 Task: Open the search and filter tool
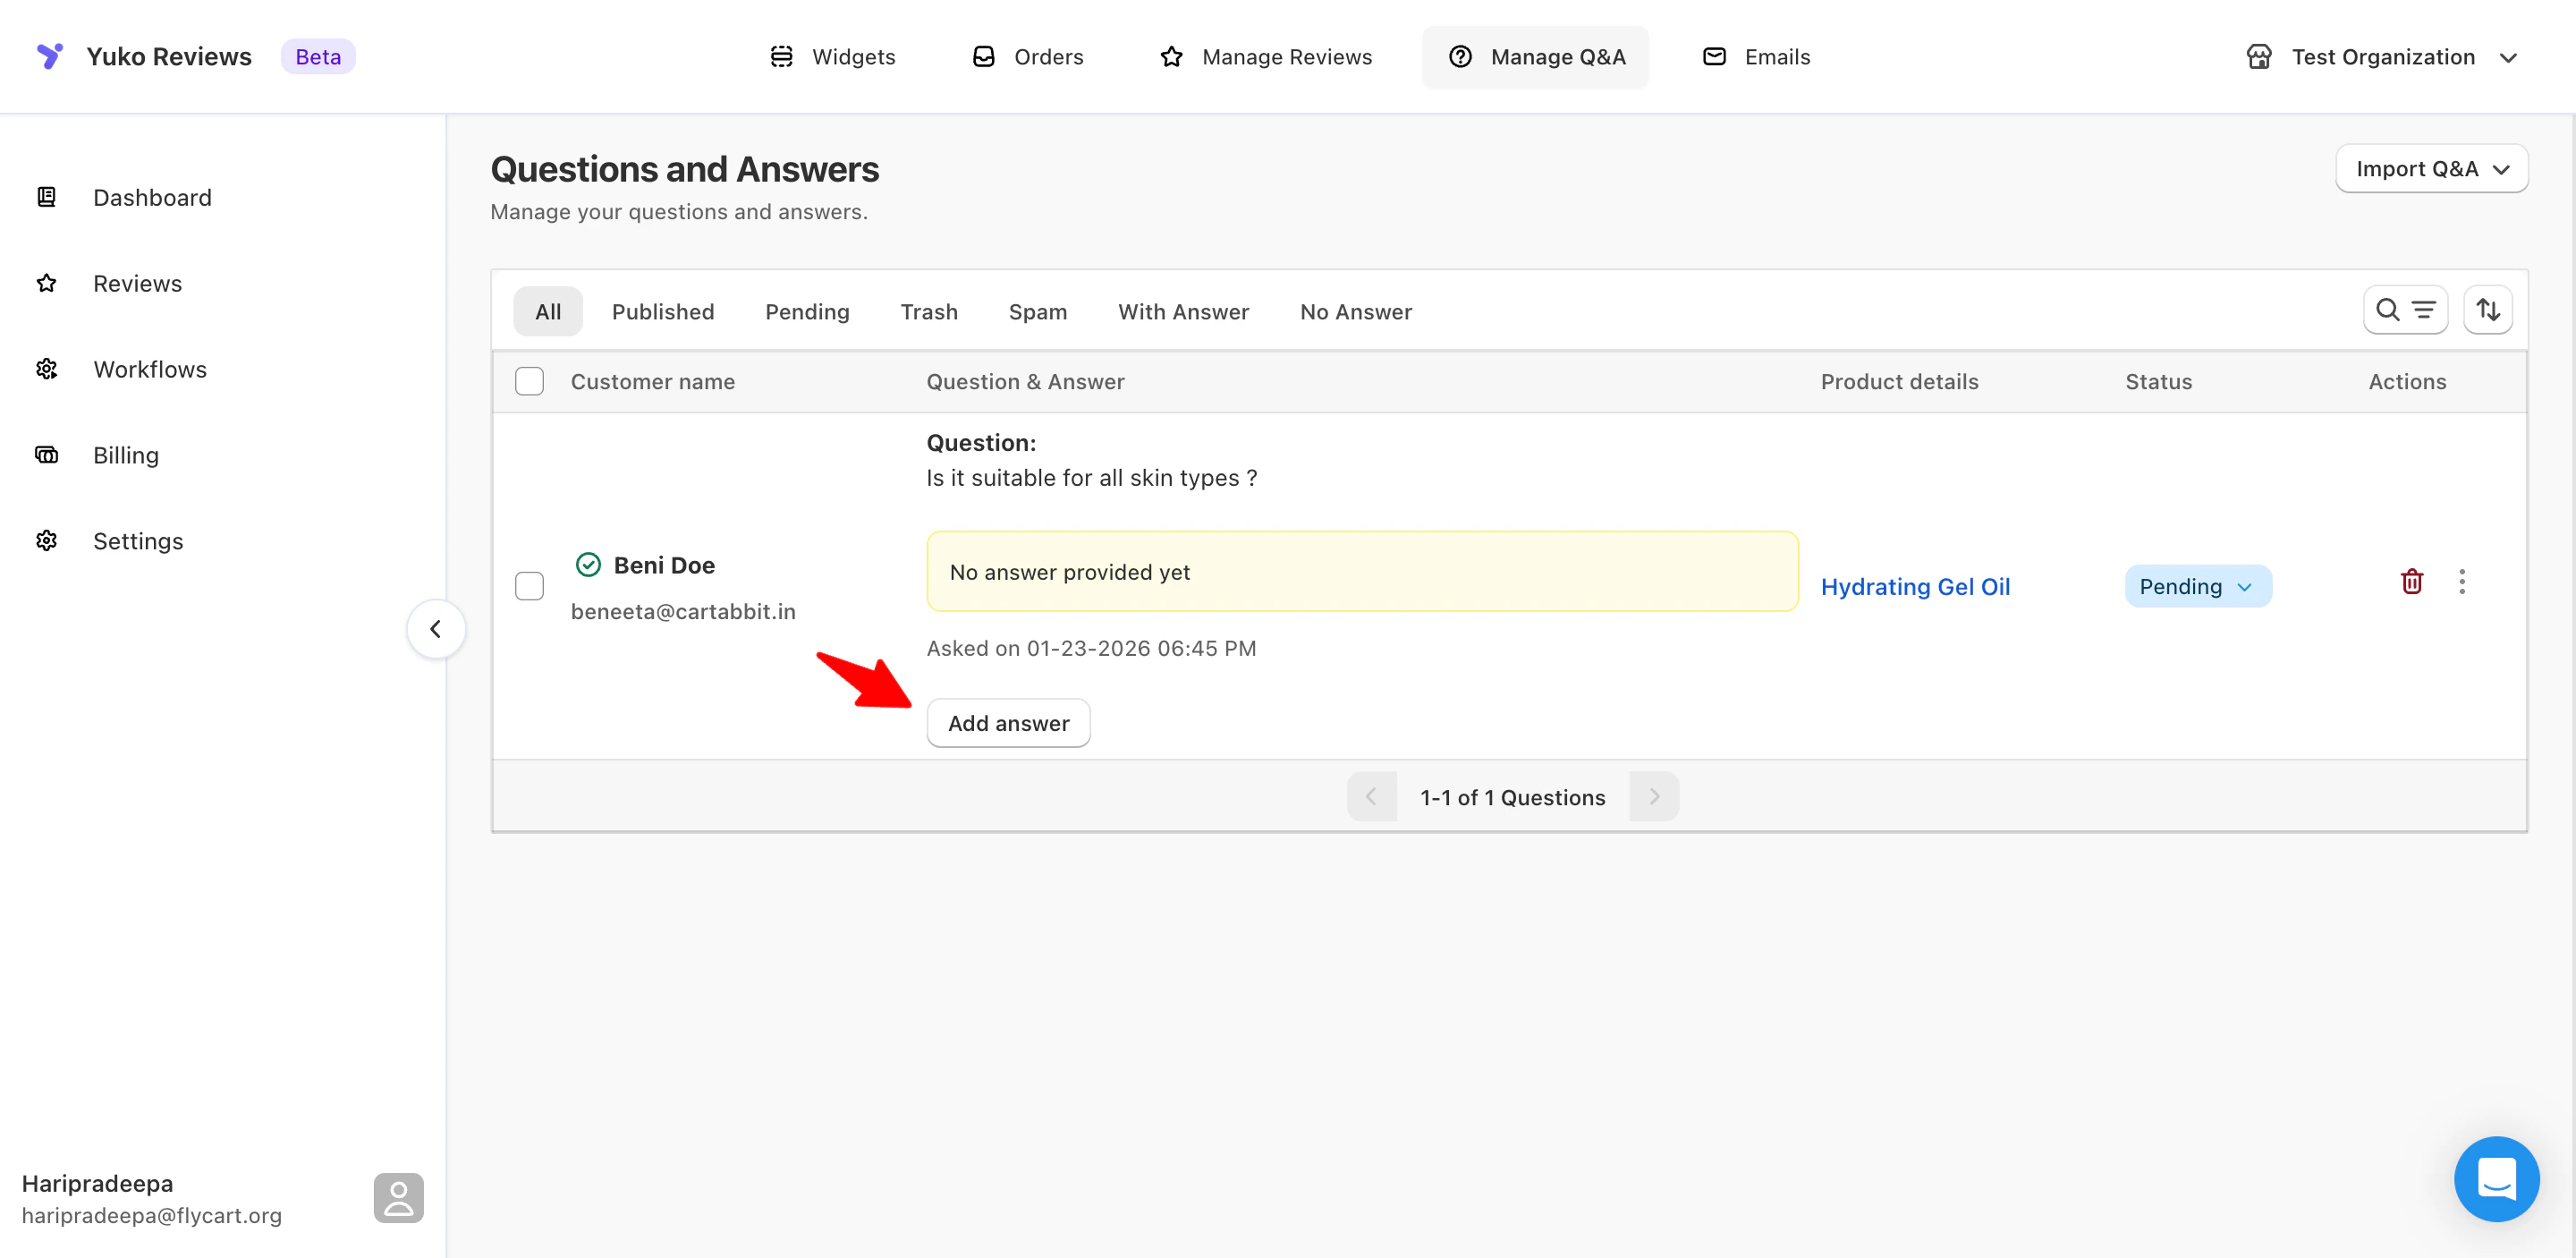point(2404,311)
